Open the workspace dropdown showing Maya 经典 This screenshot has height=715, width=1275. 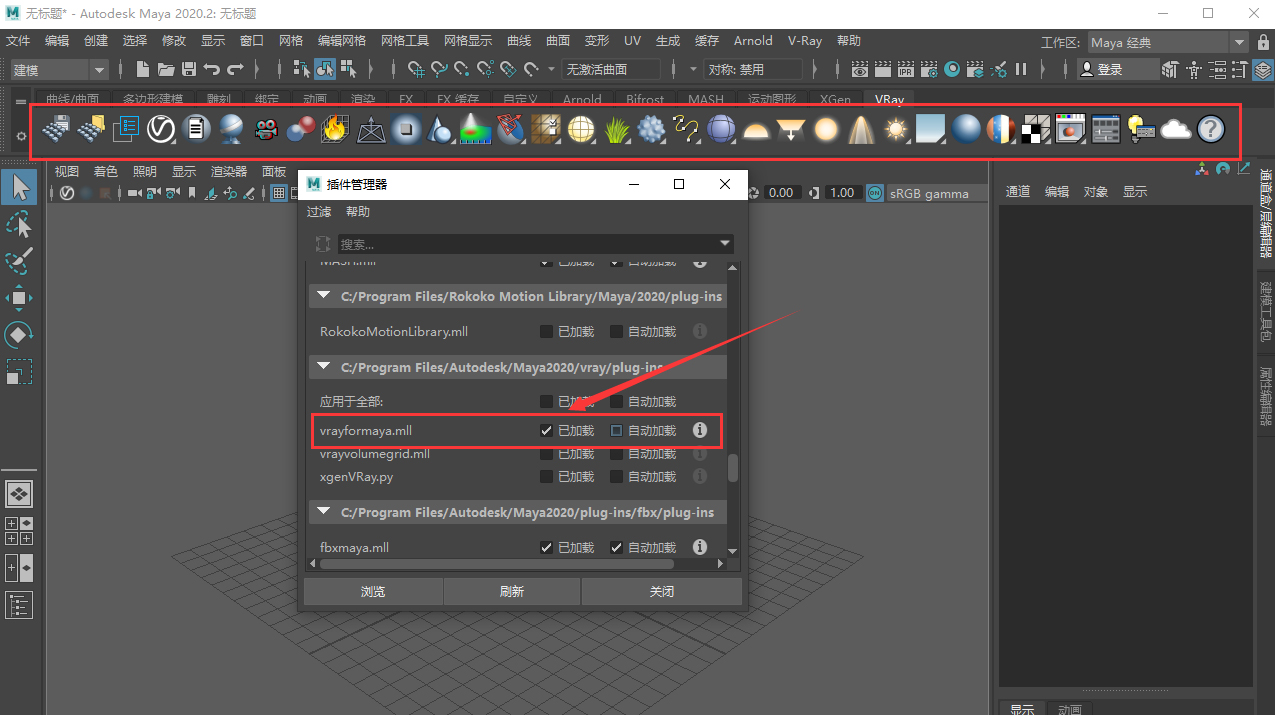(1167, 42)
